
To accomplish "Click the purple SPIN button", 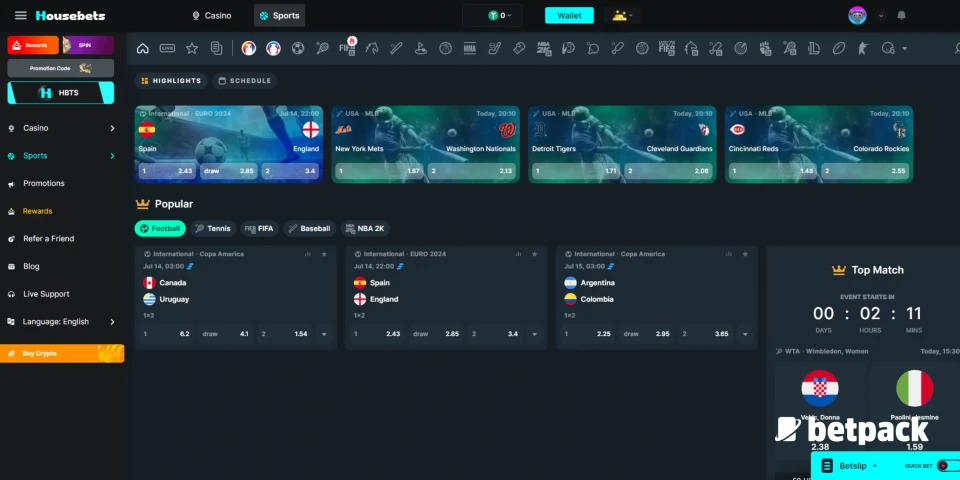I will (x=88, y=45).
